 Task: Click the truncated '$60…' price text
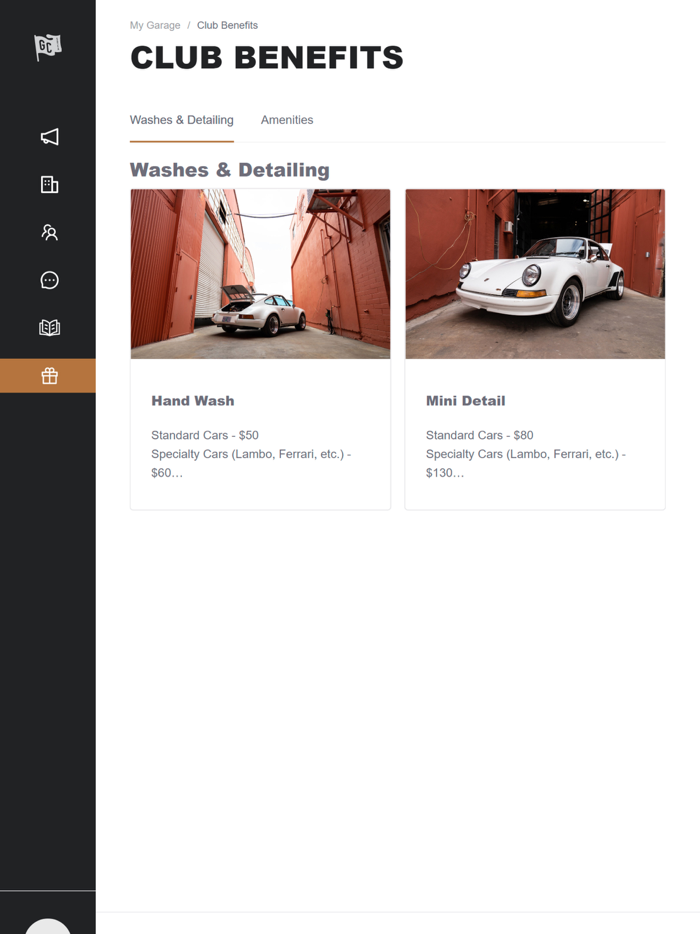point(167,473)
